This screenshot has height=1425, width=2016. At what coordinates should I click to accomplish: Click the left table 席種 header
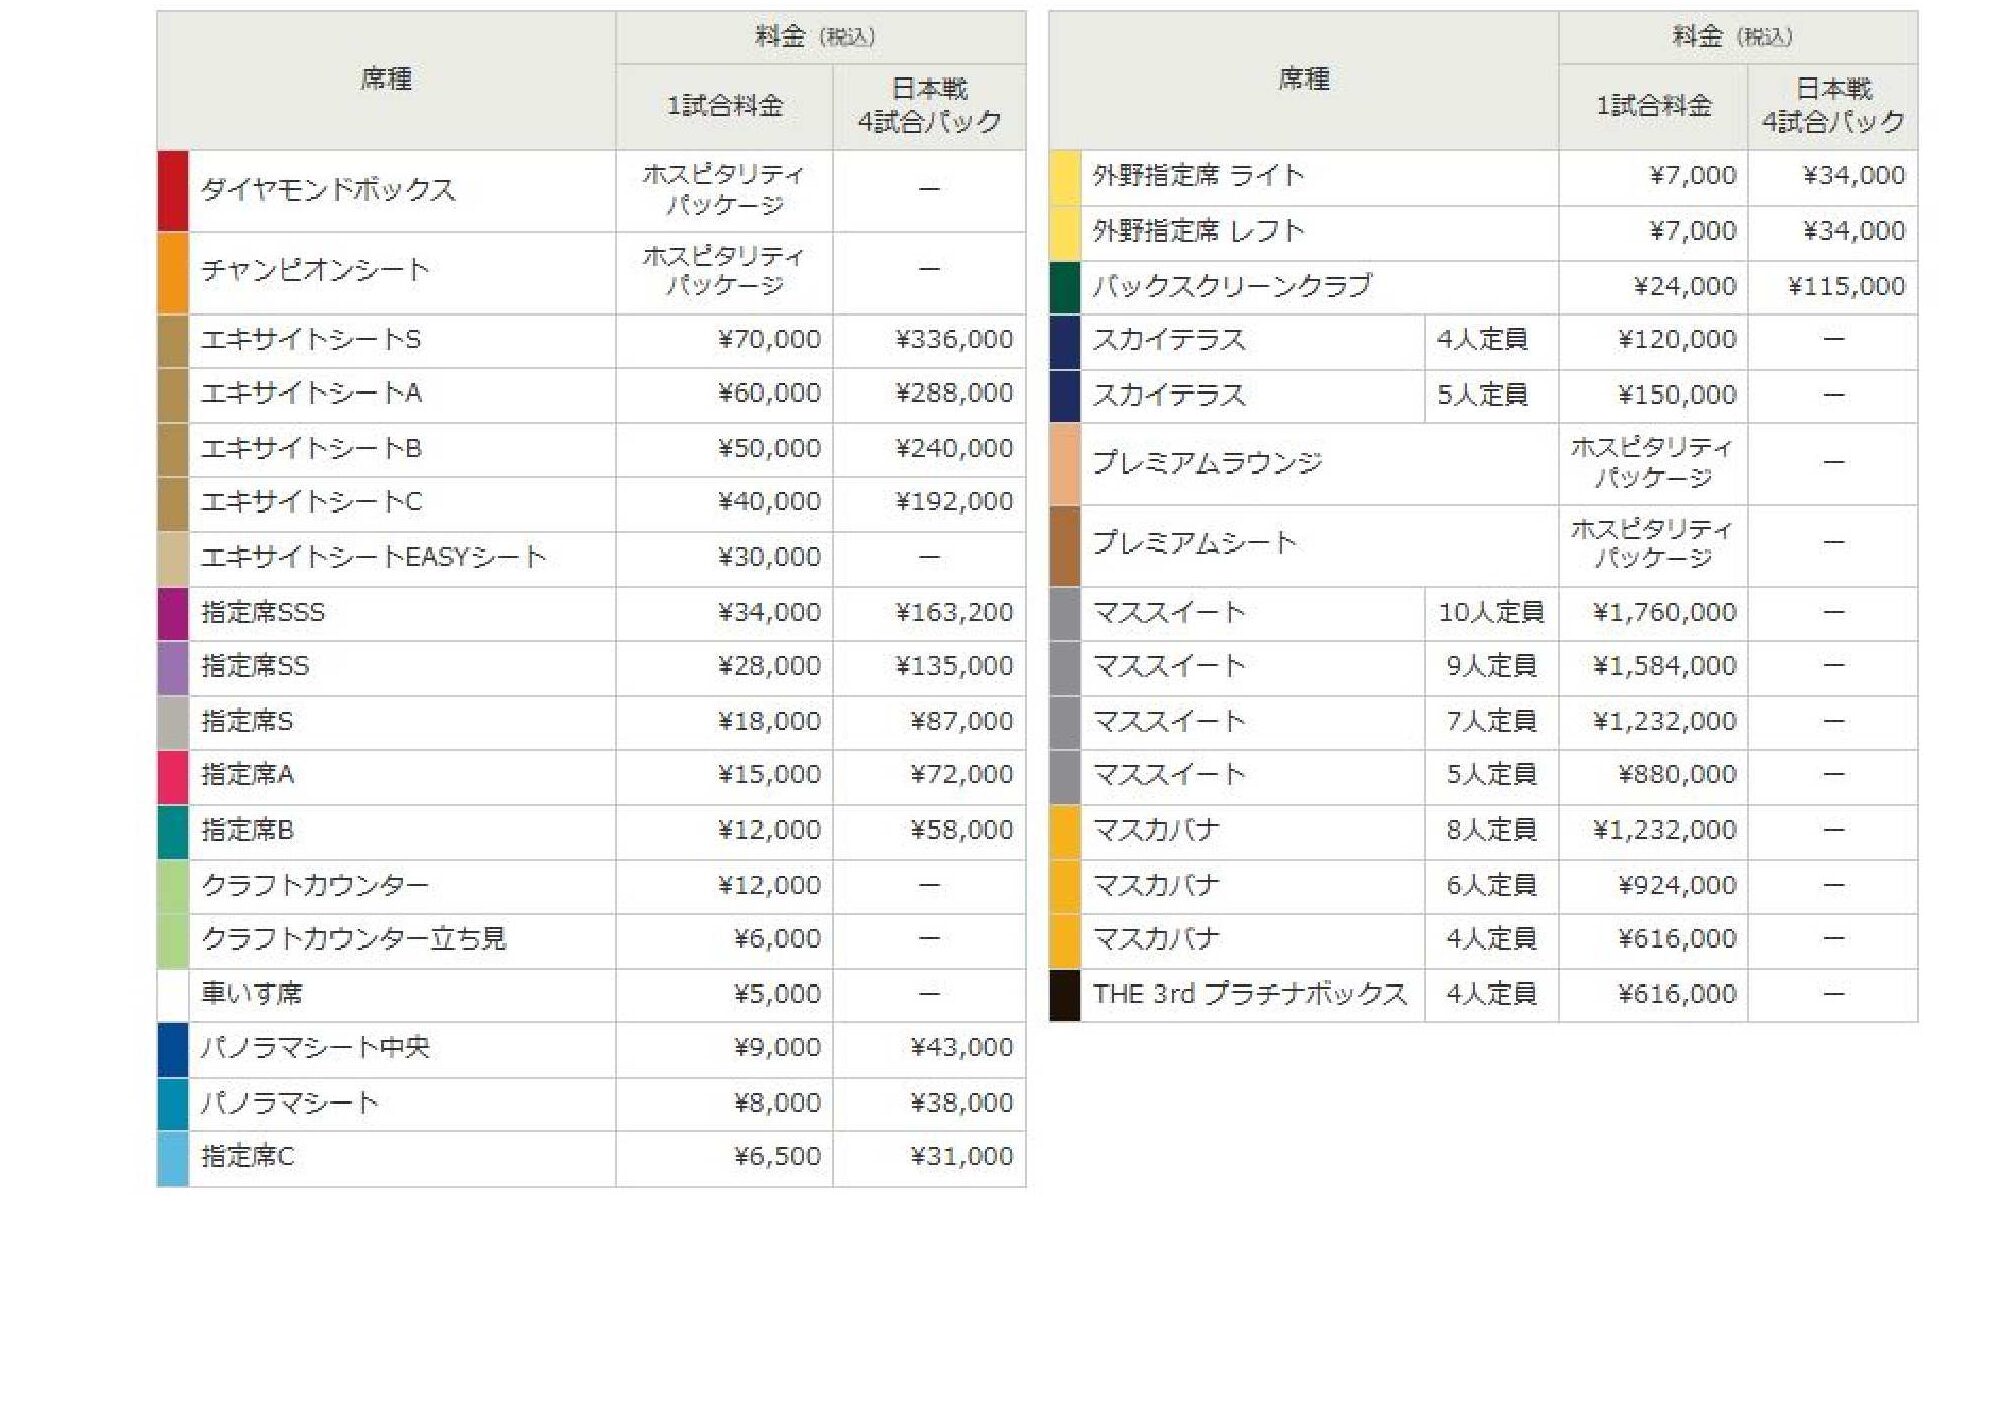coord(386,79)
